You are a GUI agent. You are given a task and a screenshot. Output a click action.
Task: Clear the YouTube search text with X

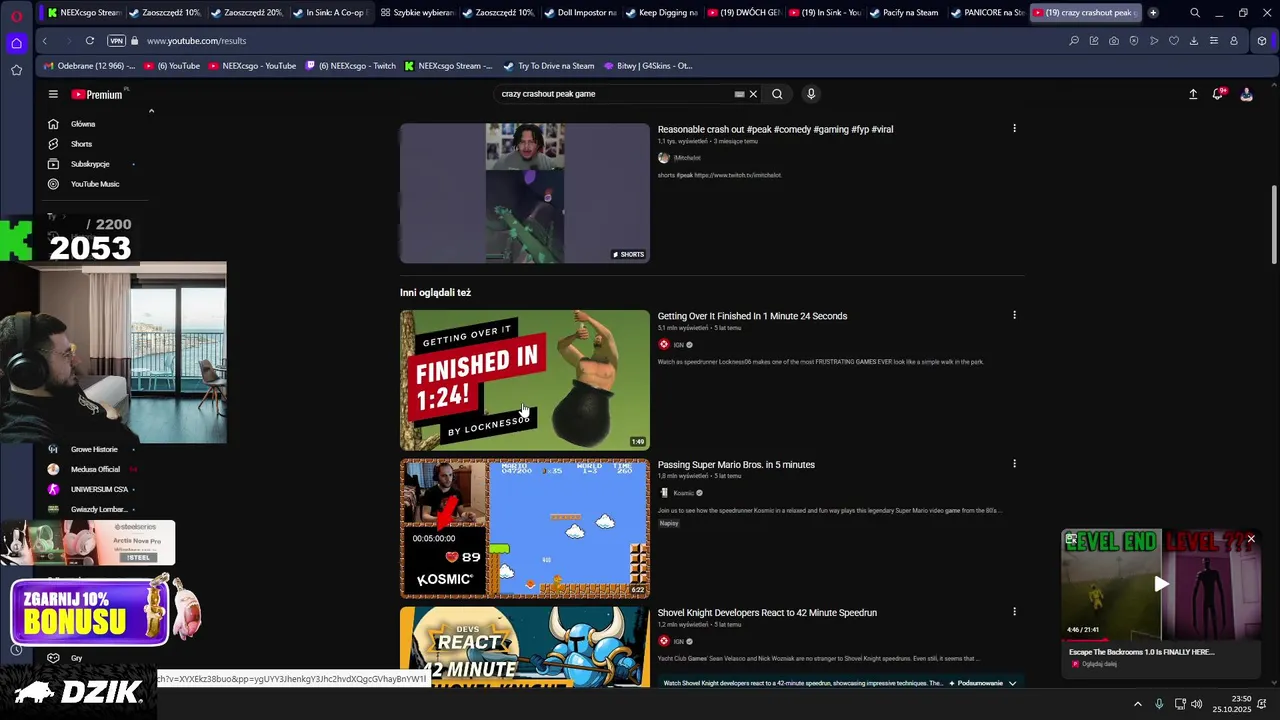[753, 94]
